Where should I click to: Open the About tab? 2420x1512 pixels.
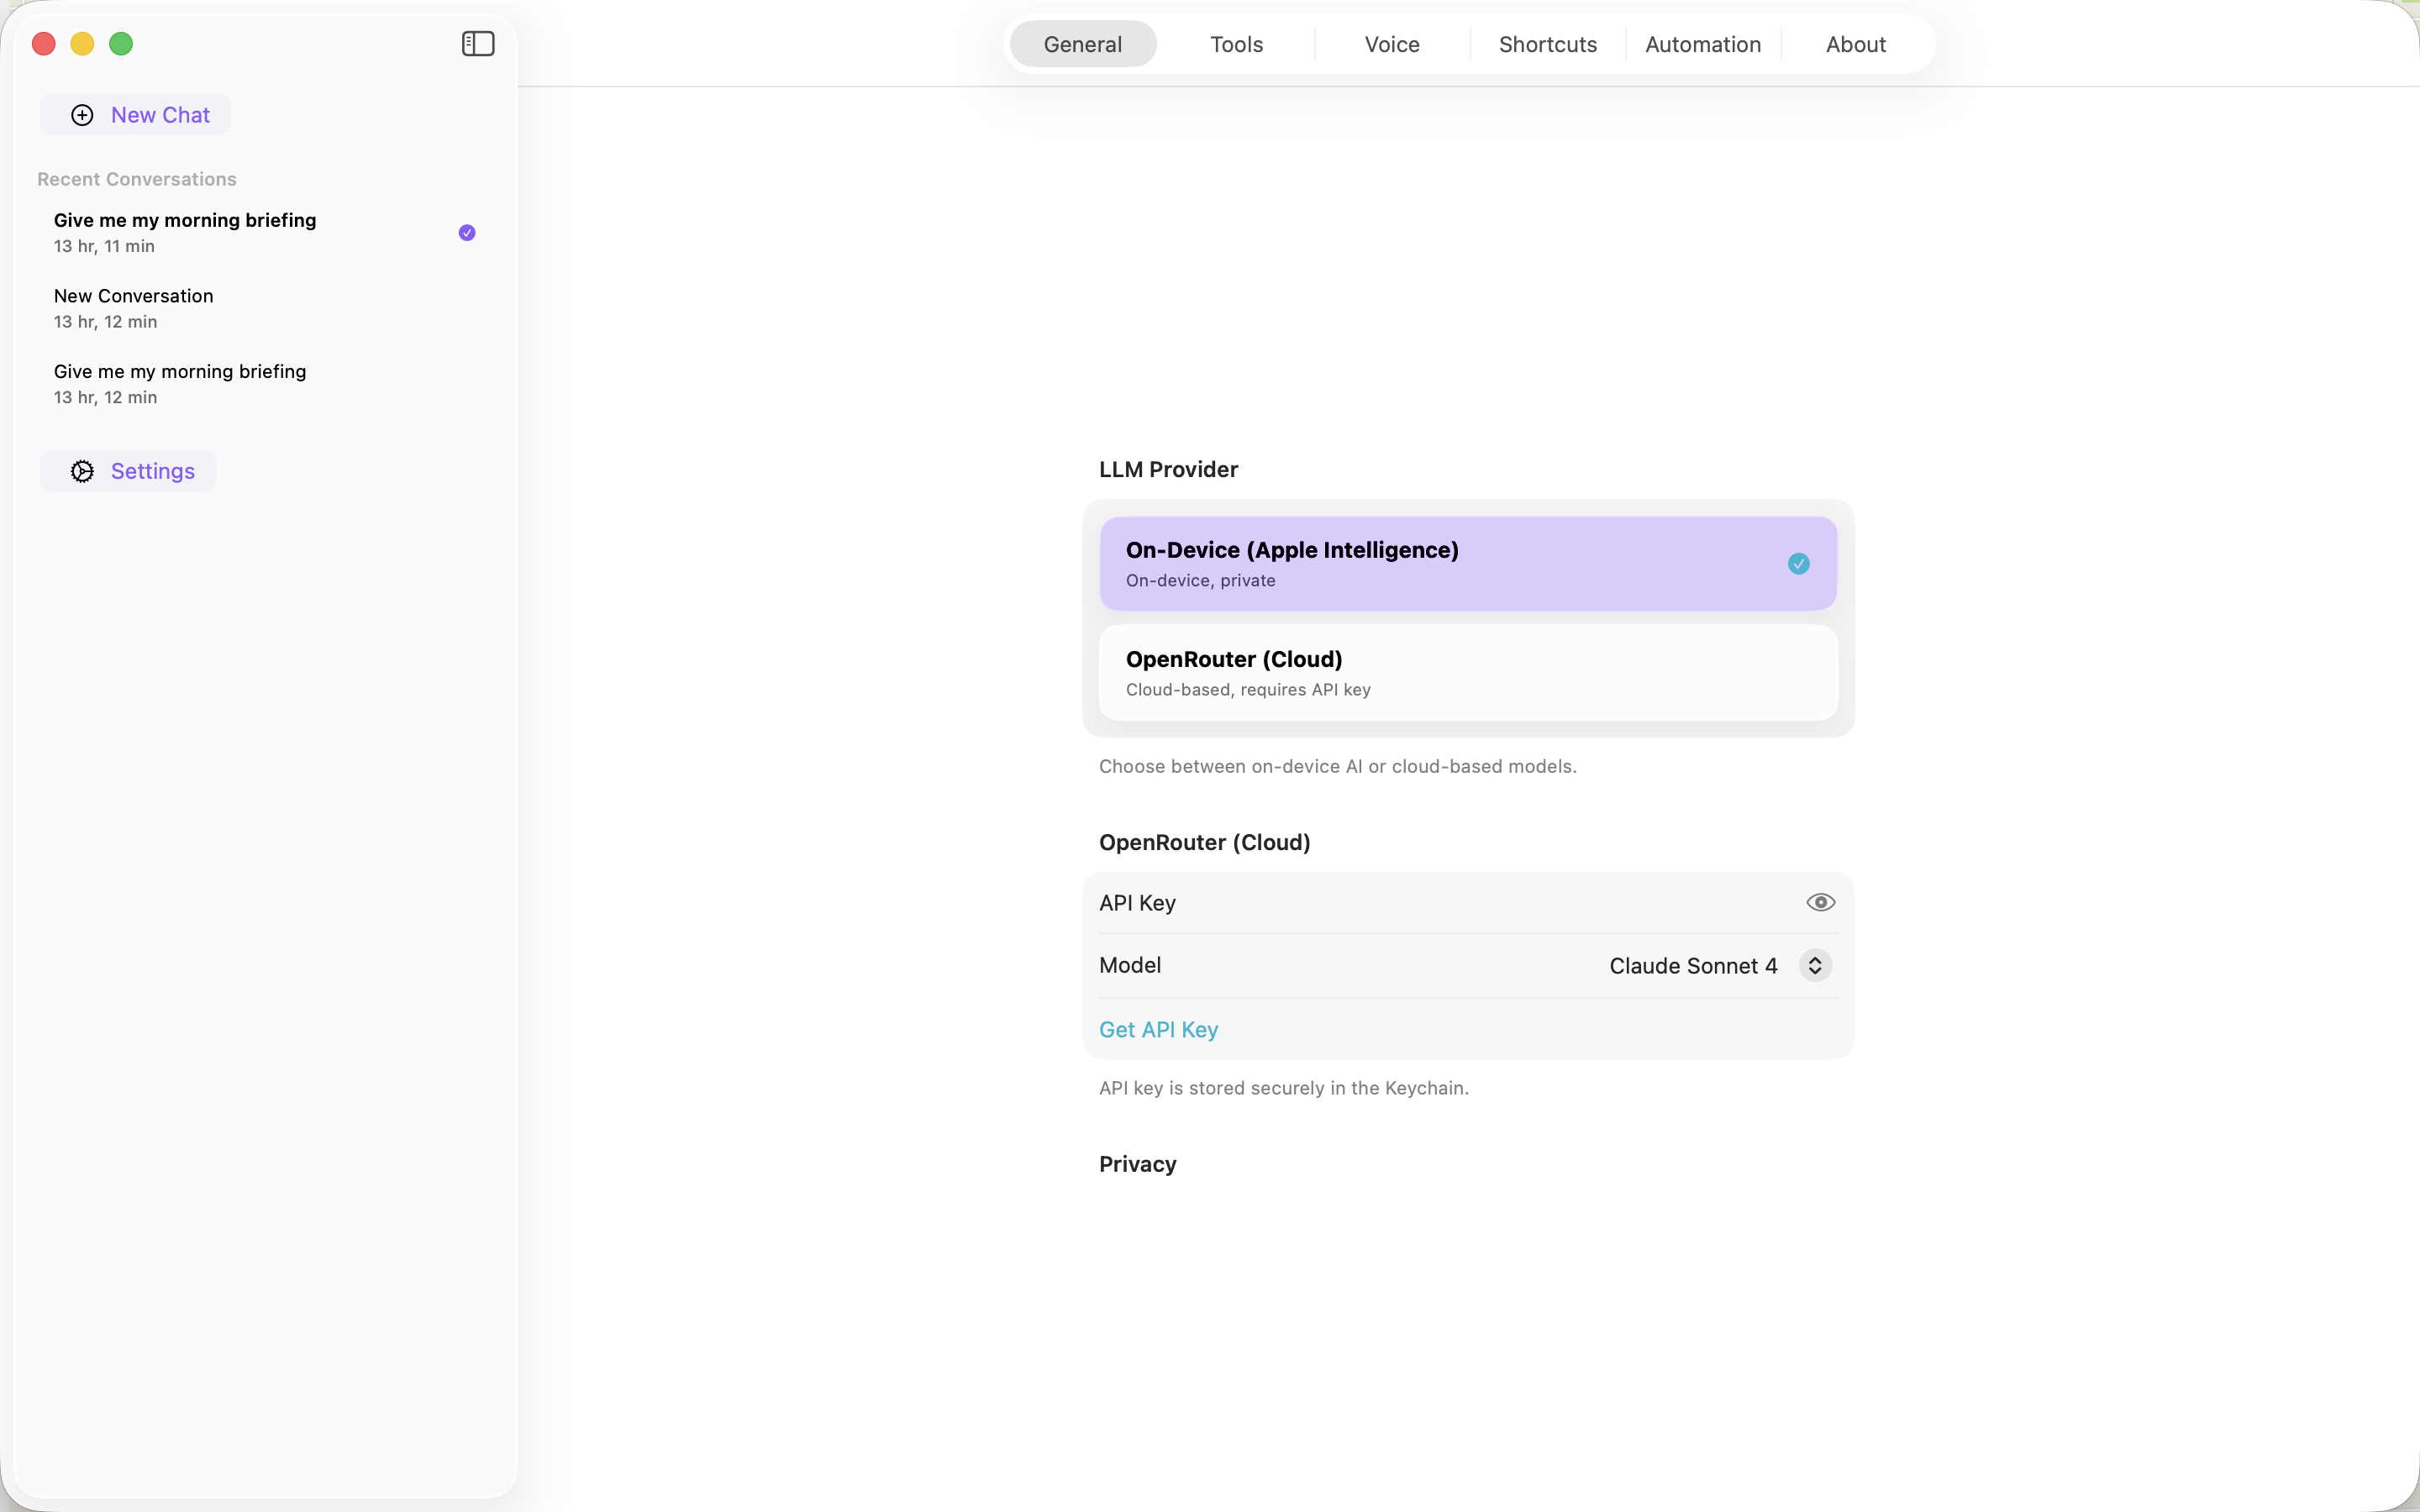tap(1855, 44)
